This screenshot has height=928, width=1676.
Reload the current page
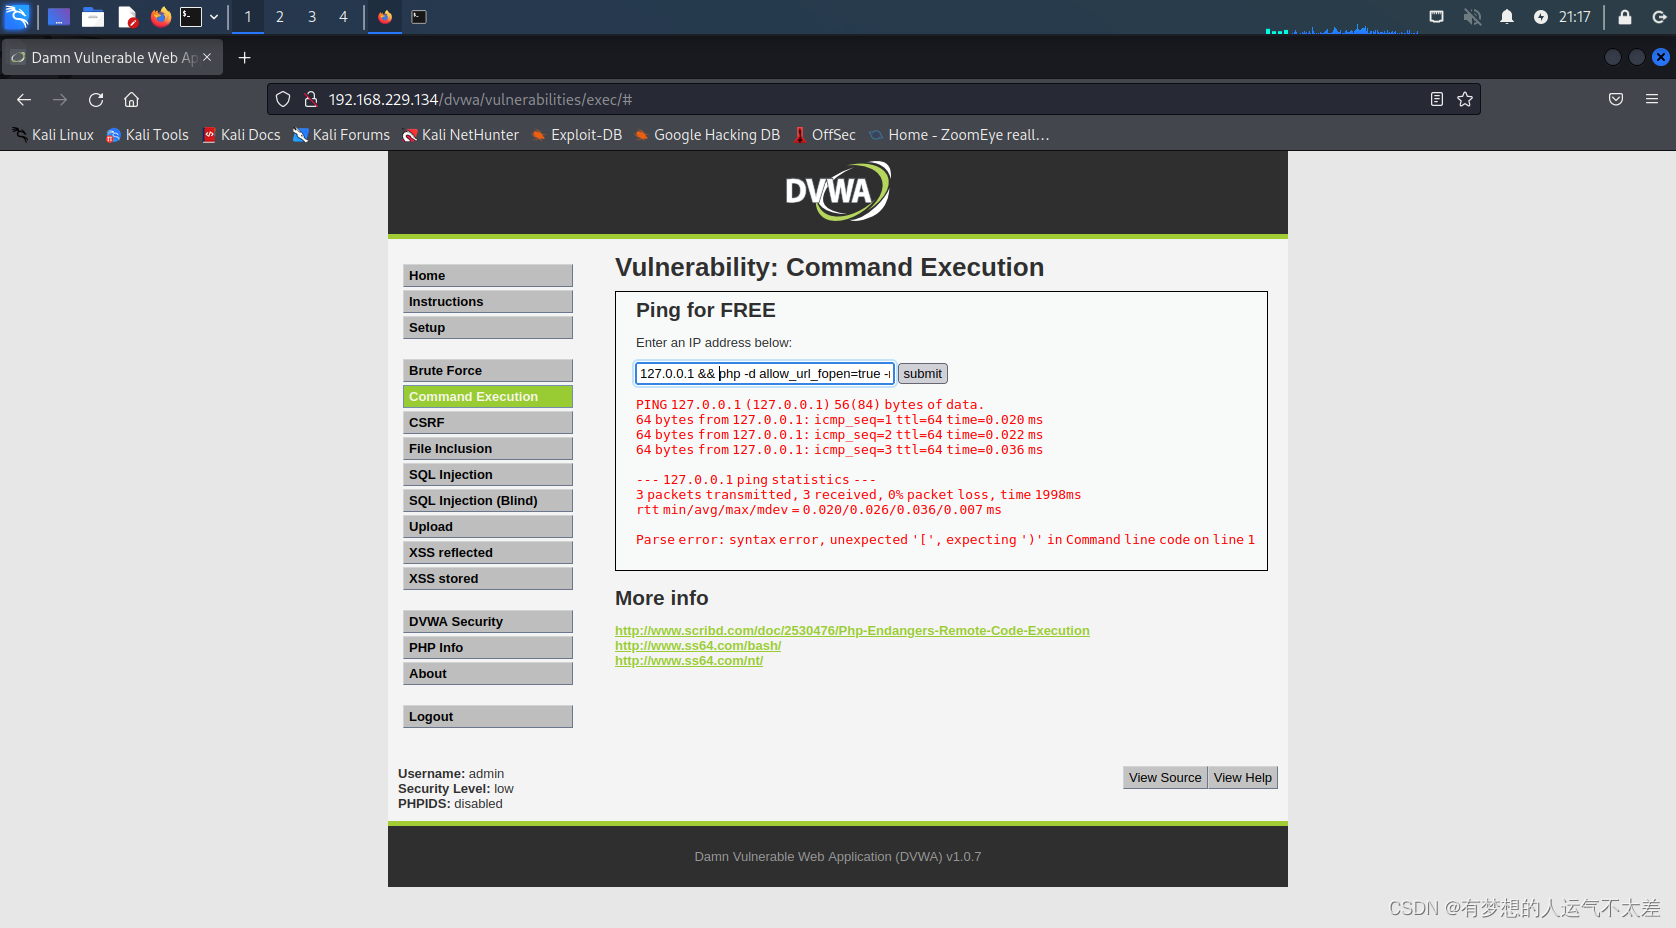tap(96, 99)
